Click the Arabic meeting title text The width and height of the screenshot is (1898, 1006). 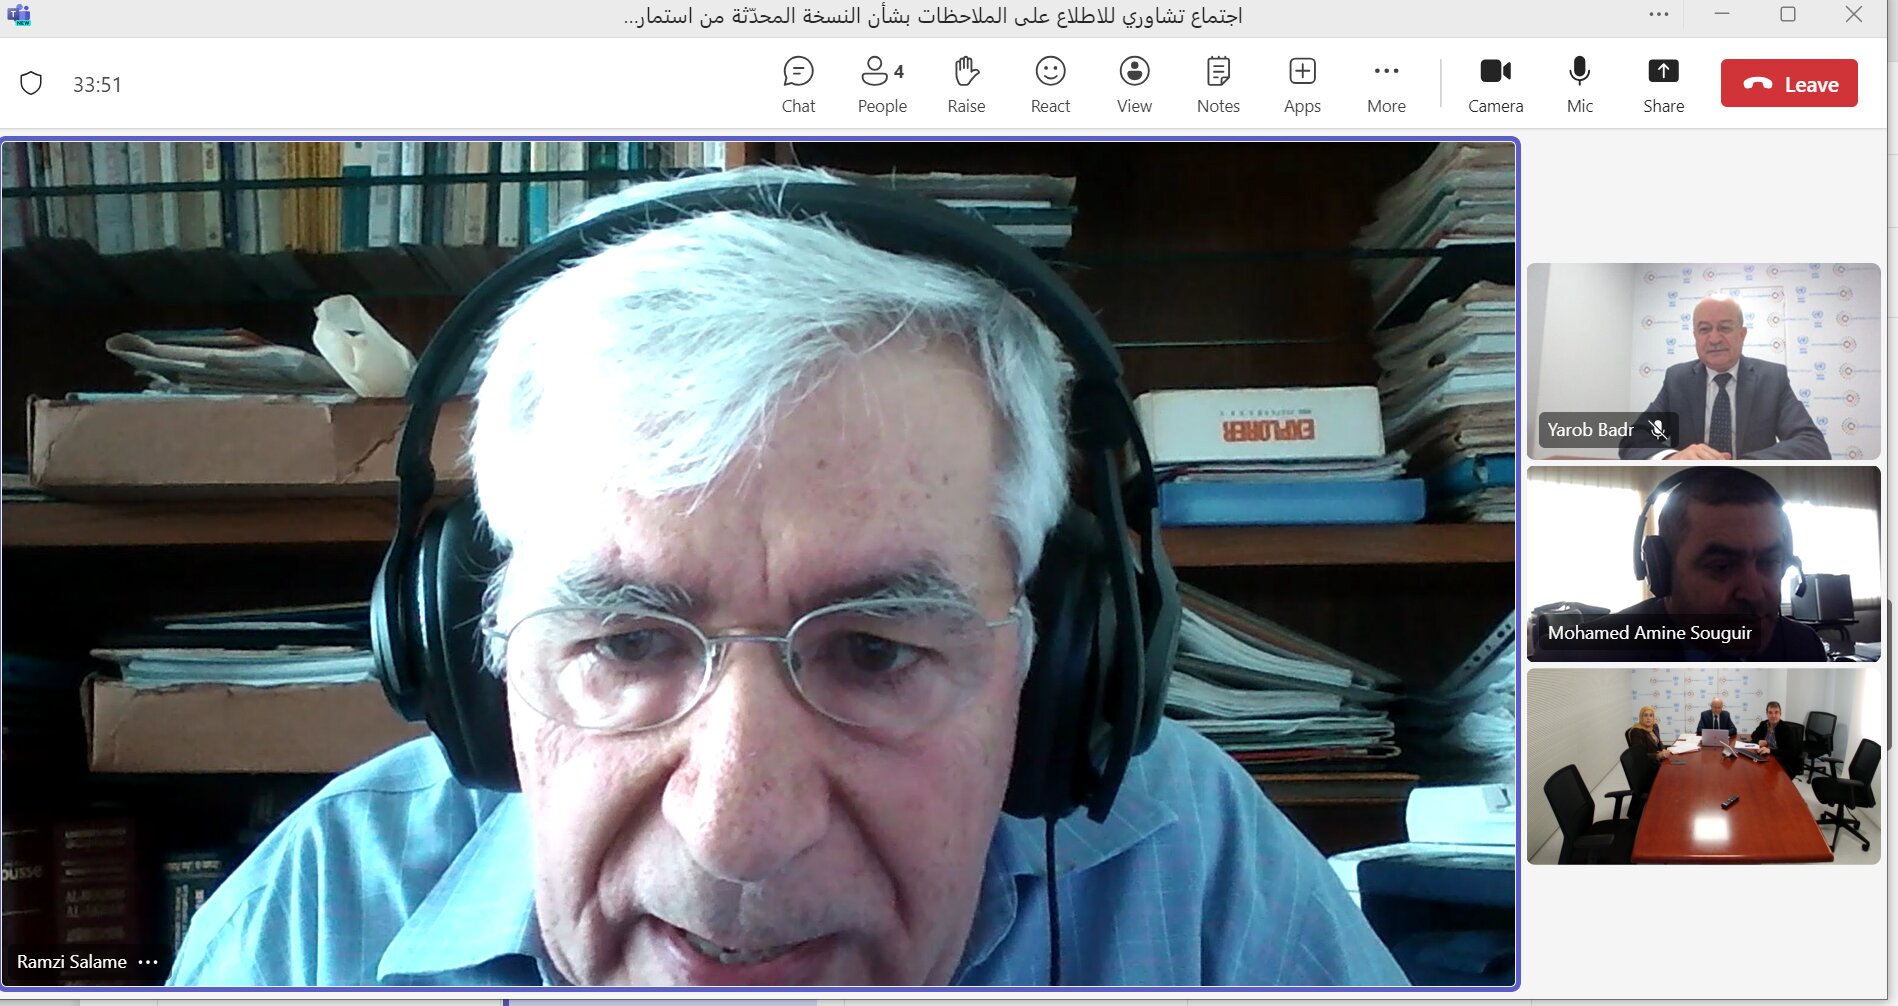(933, 16)
